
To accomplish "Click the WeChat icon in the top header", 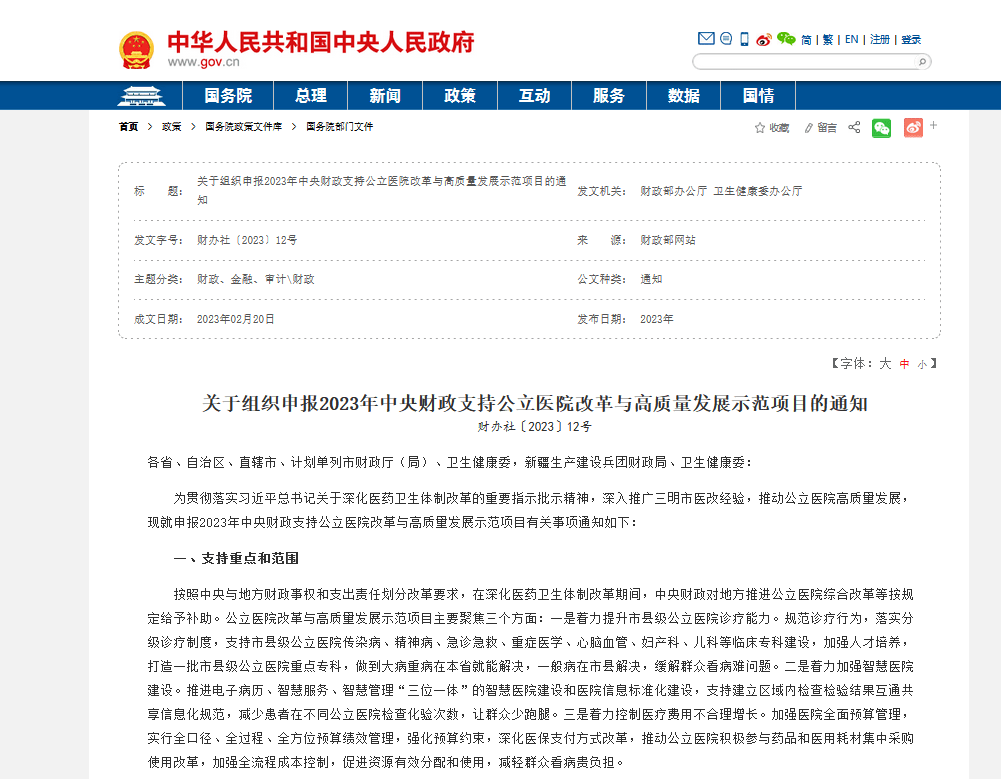I will click(x=786, y=39).
